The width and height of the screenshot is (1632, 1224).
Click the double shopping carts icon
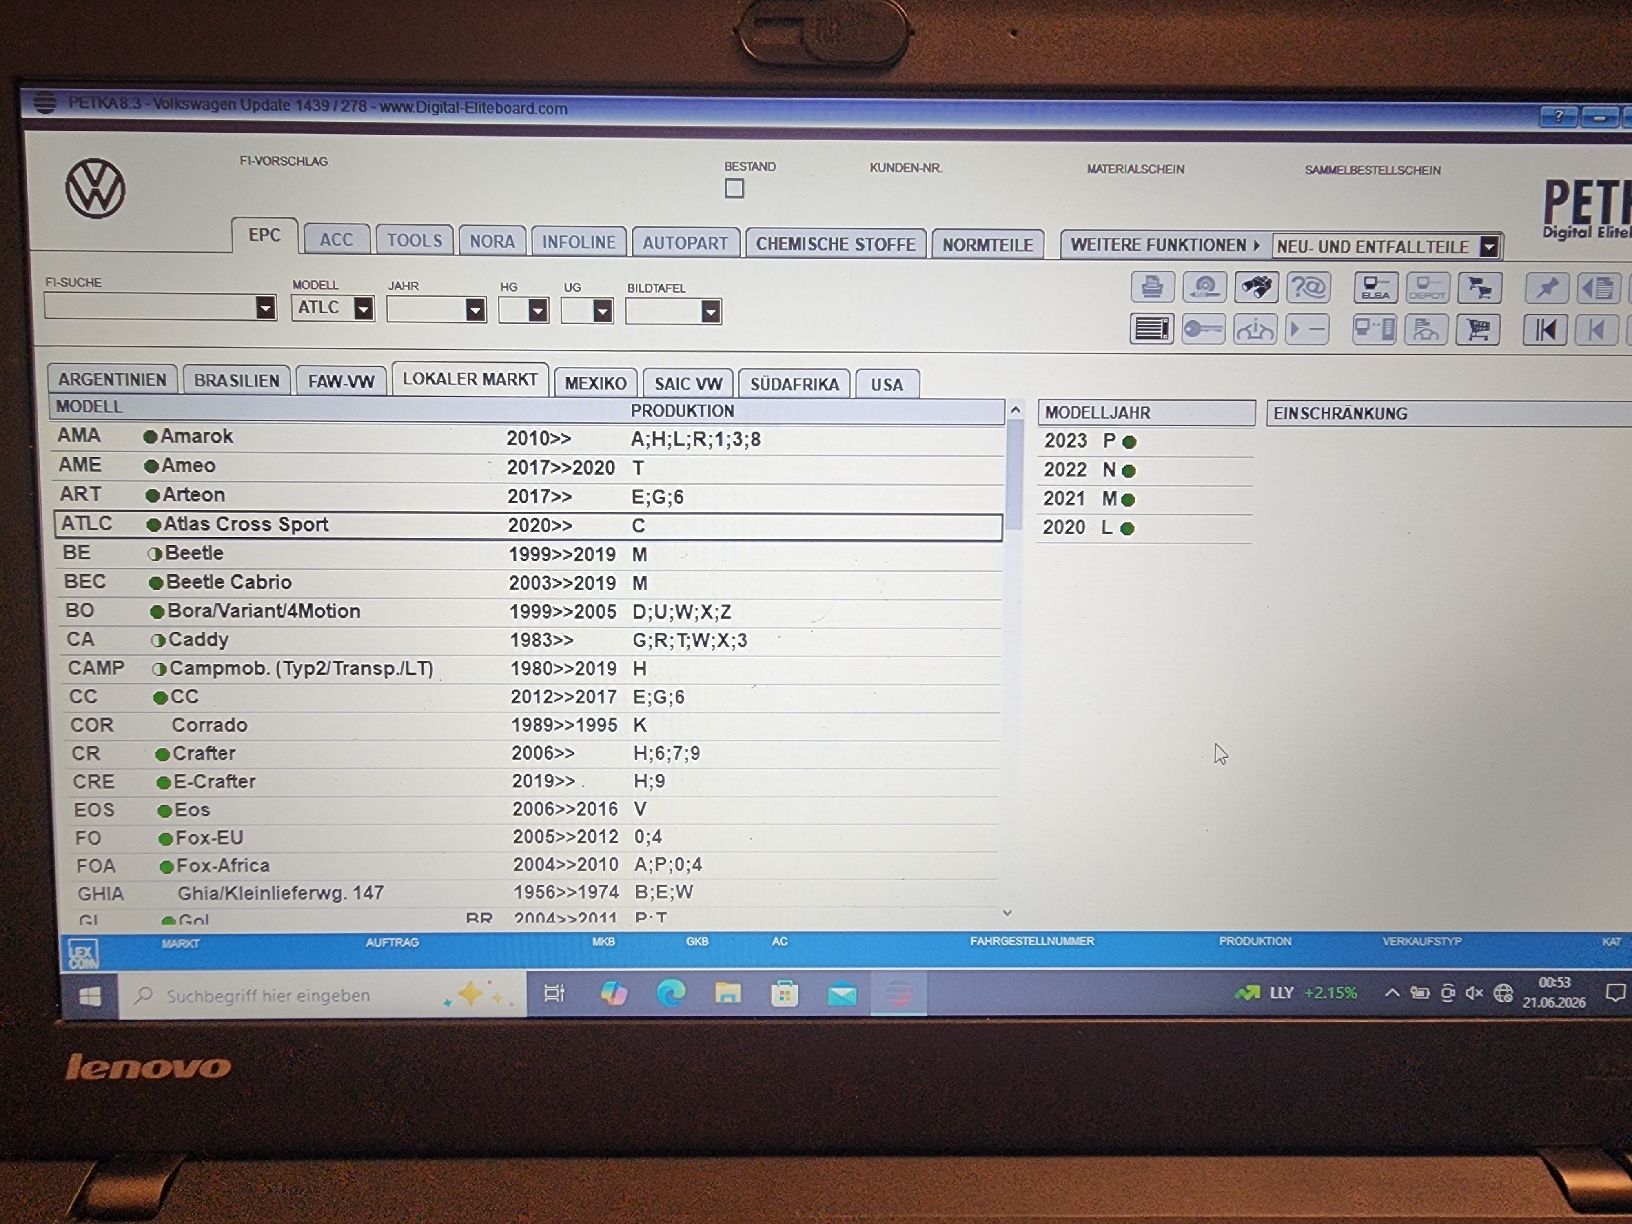tap(1480, 289)
